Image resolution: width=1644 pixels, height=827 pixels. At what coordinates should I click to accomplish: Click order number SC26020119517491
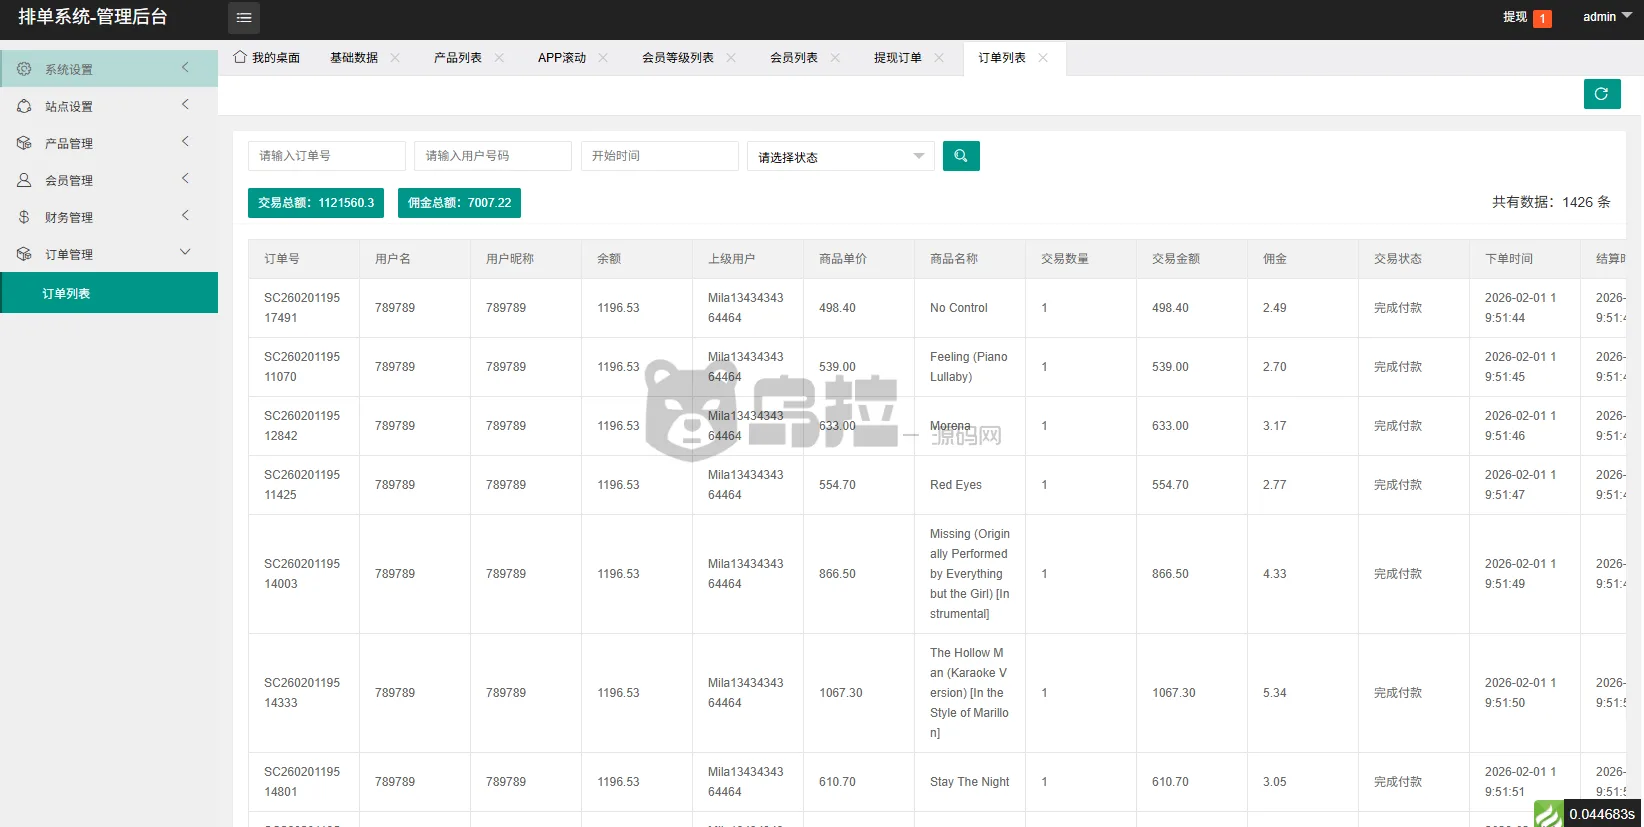coord(302,308)
